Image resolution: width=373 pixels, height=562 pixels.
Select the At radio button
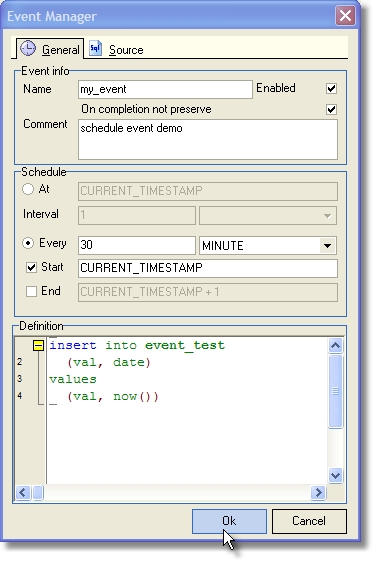pos(28,189)
